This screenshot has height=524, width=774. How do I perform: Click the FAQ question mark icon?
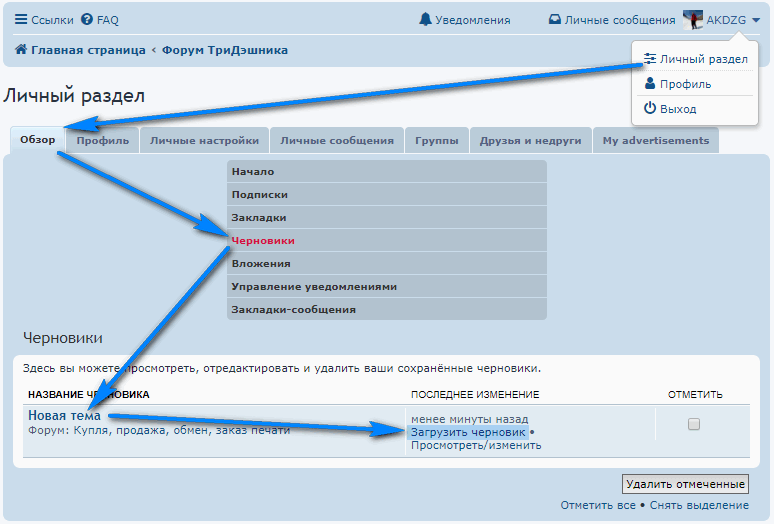tap(87, 20)
